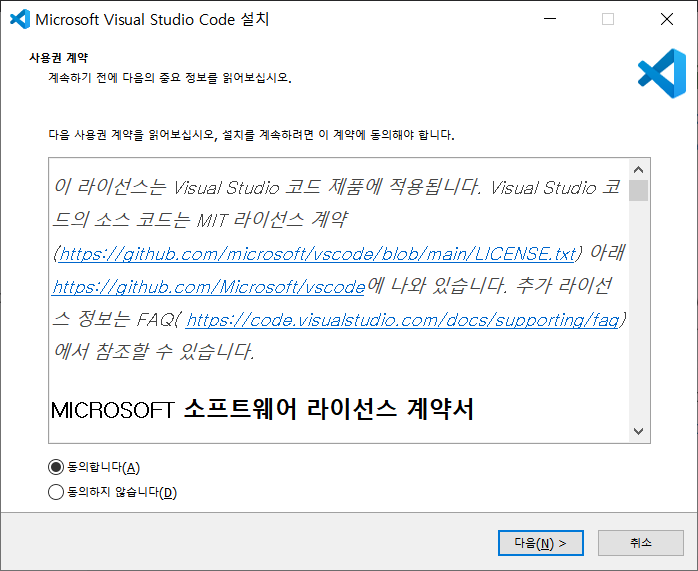Click the license scrollbar down arrow
The height and width of the screenshot is (571, 698).
pos(638,431)
